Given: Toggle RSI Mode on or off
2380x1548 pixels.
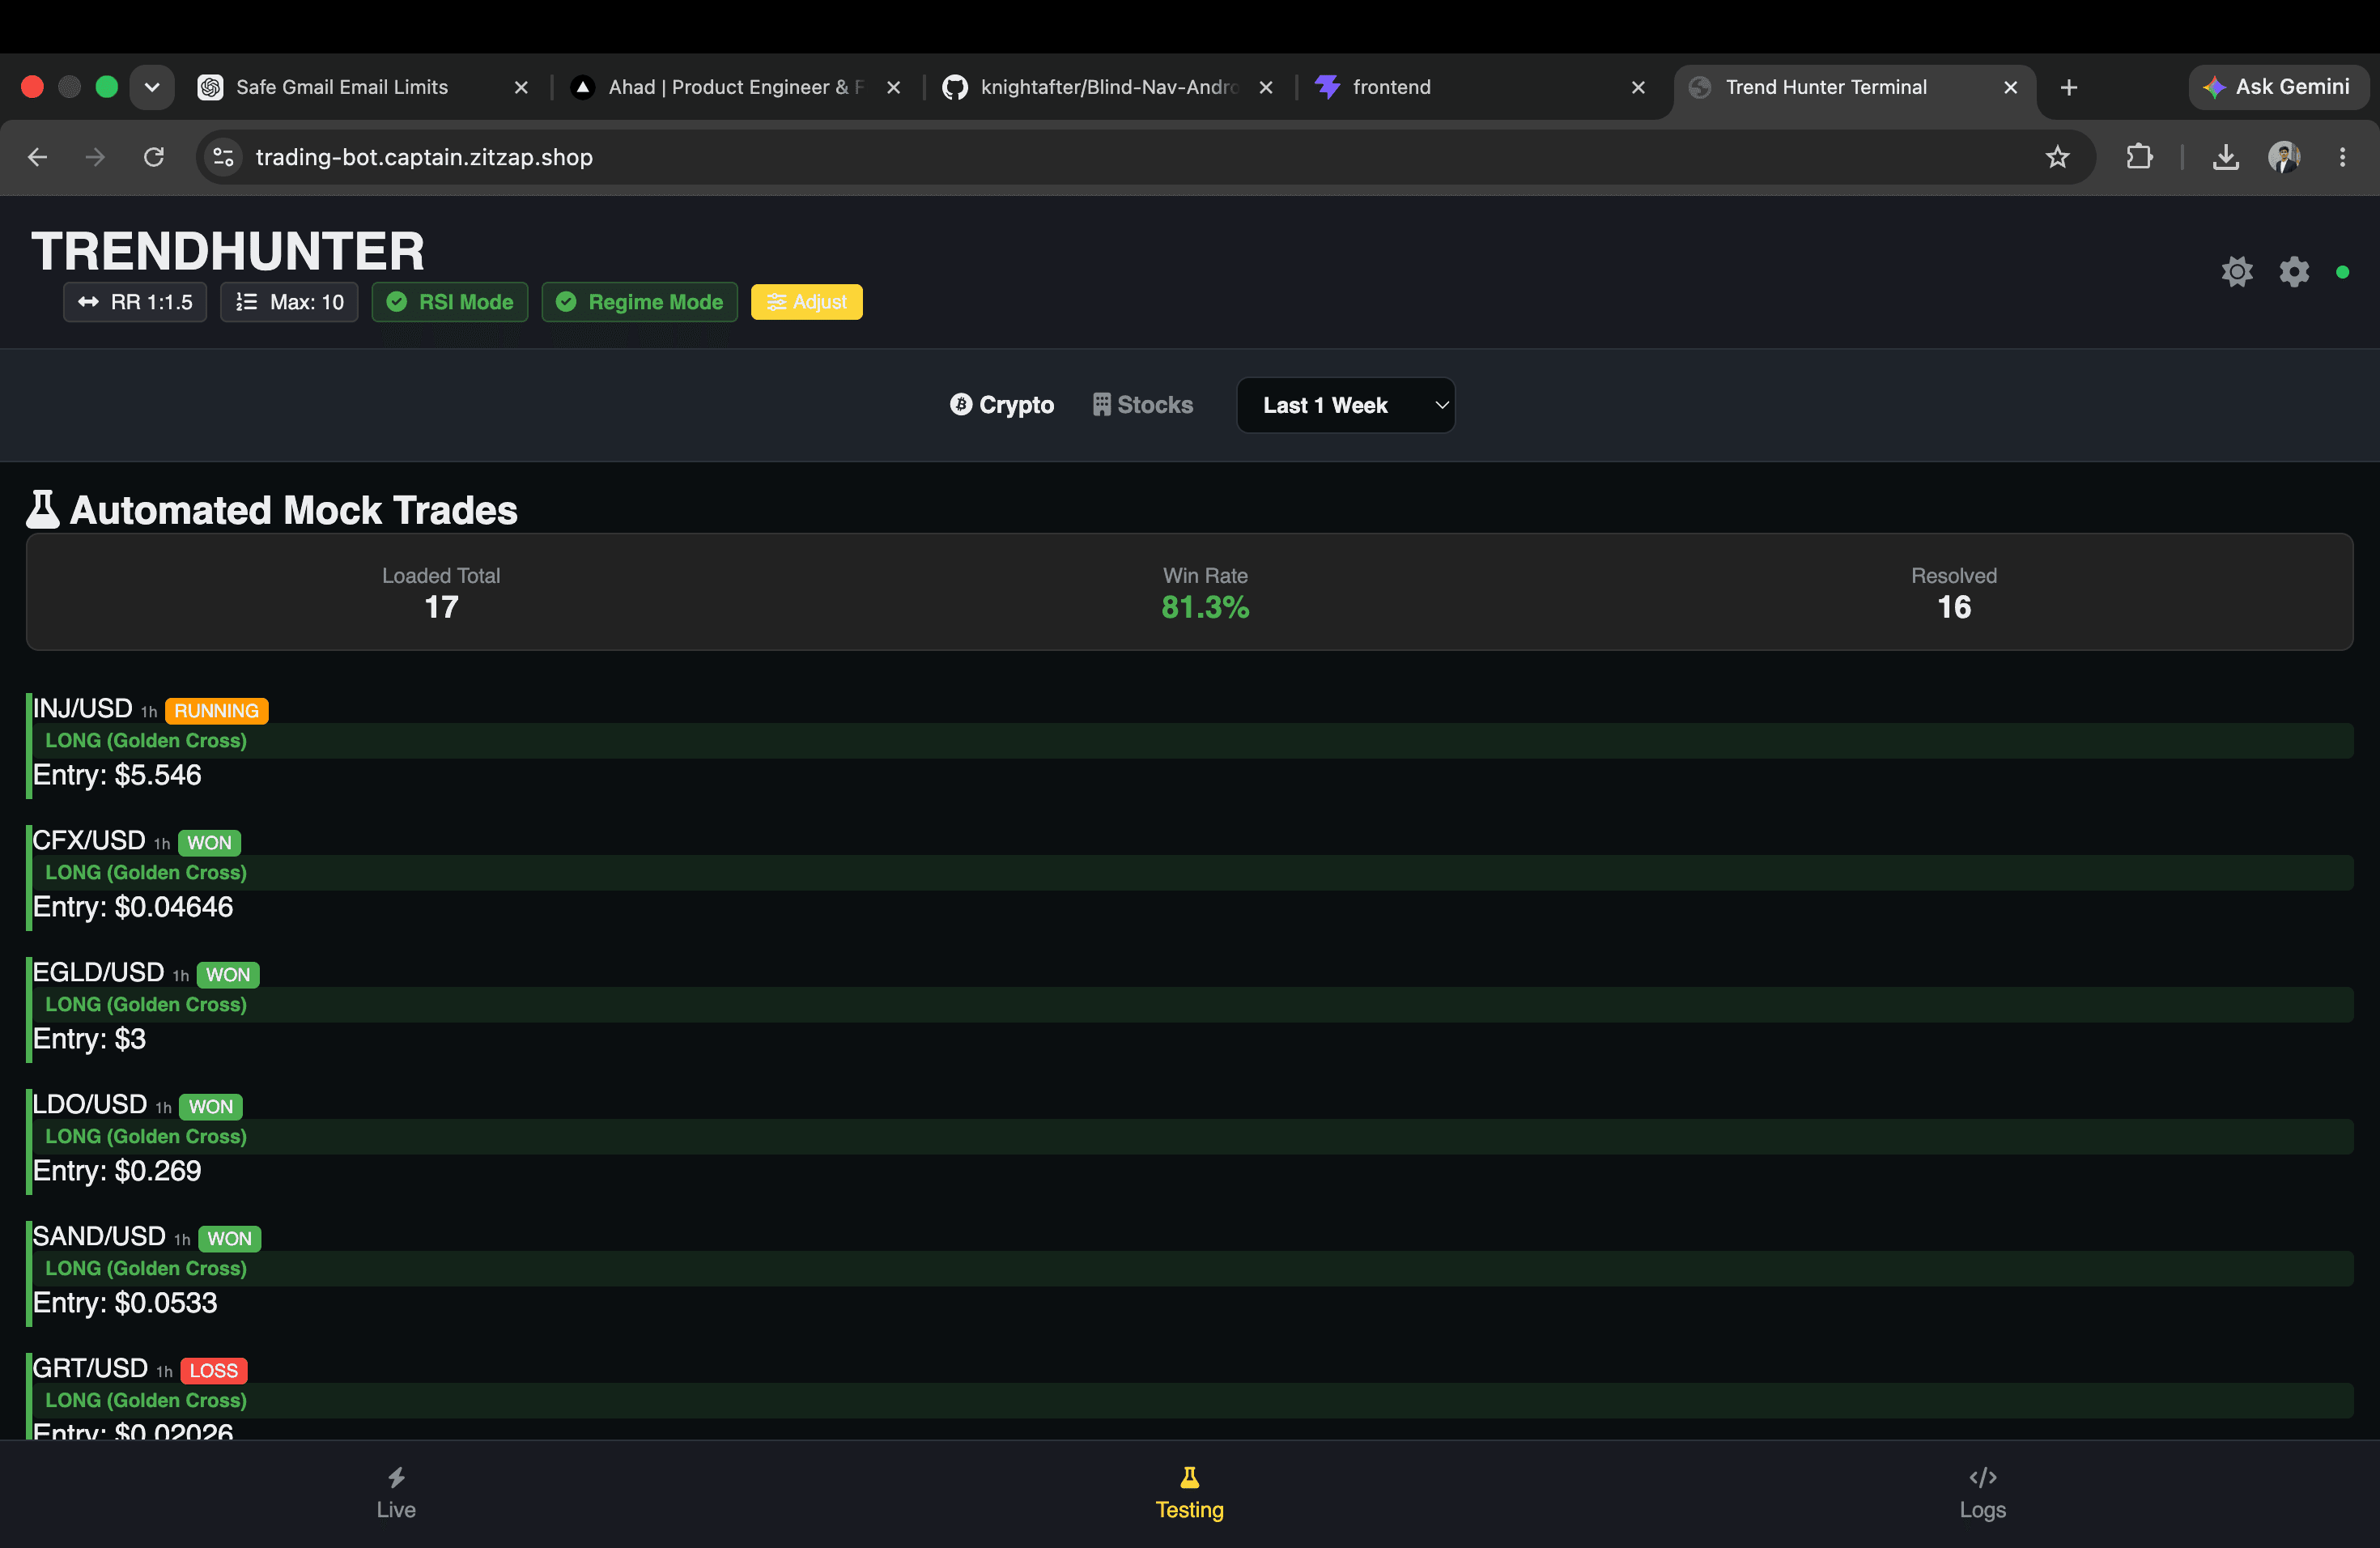Looking at the screenshot, I should click(450, 302).
